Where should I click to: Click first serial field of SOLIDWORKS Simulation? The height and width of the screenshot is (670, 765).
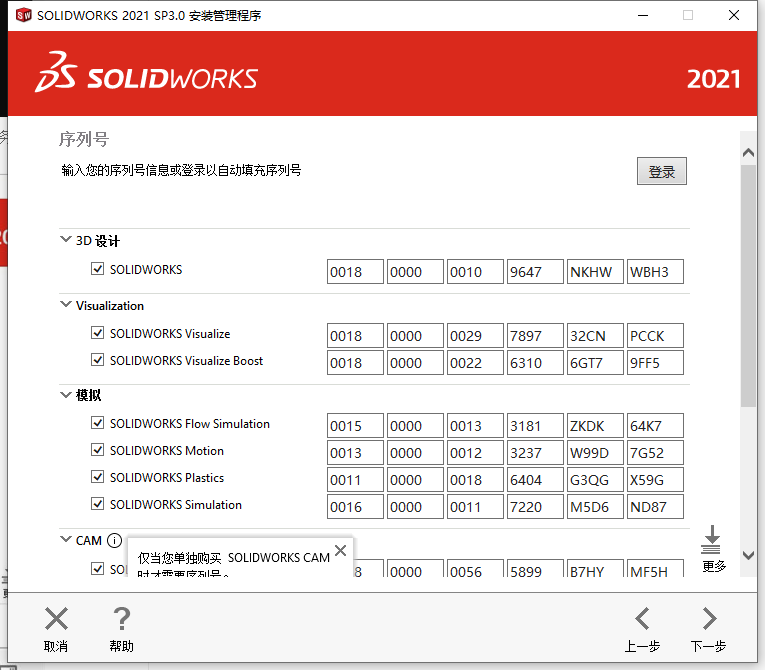point(355,506)
